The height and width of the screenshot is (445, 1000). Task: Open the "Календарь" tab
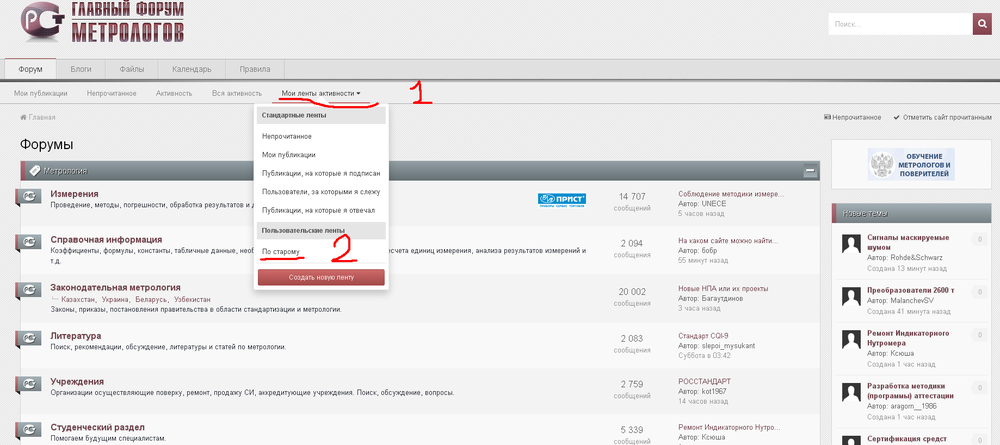(191, 69)
